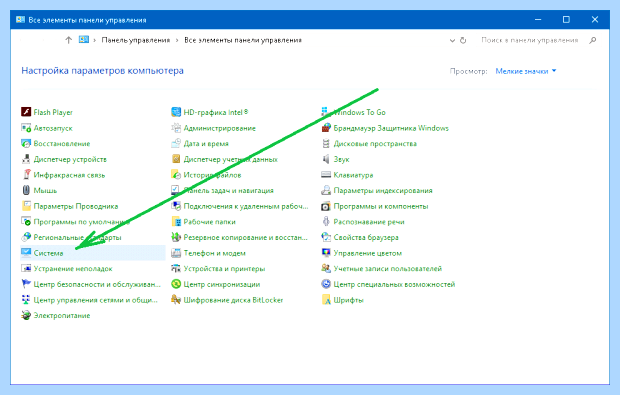This screenshot has height=395, width=620.
Task: Open the Мелкие значки view dropdown
Action: [526, 71]
